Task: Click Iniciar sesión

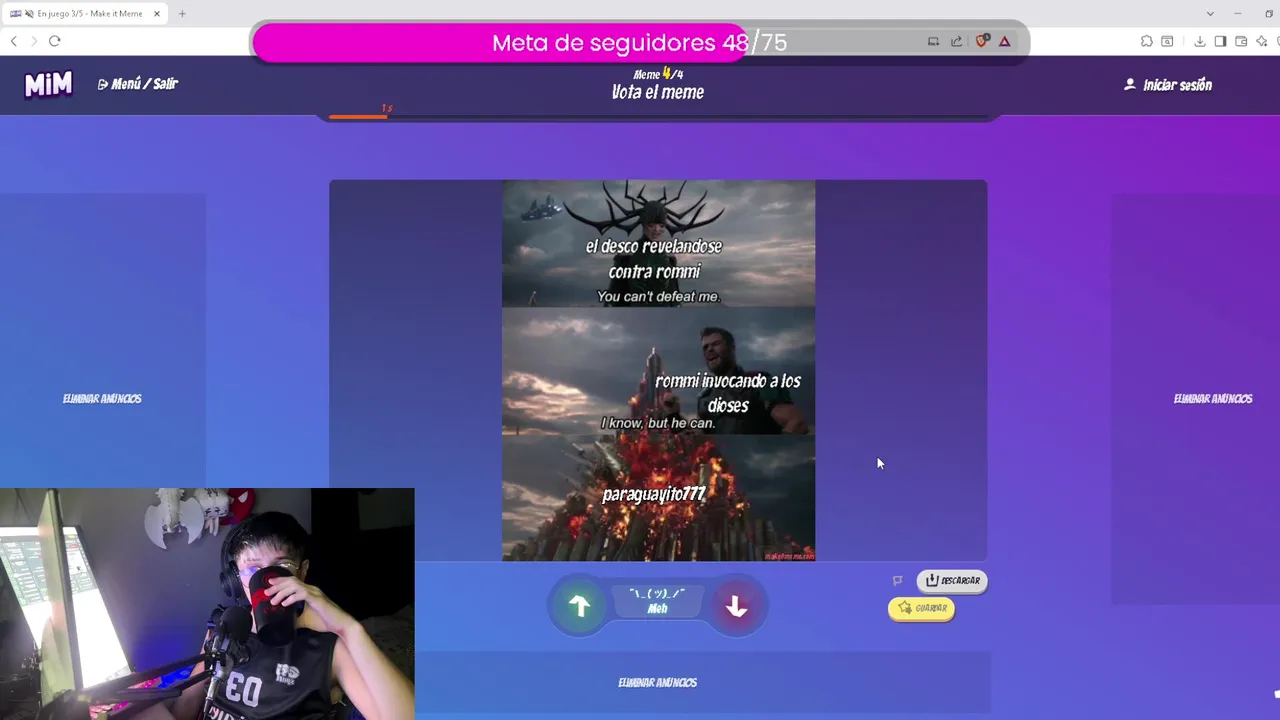Action: pos(1168,85)
